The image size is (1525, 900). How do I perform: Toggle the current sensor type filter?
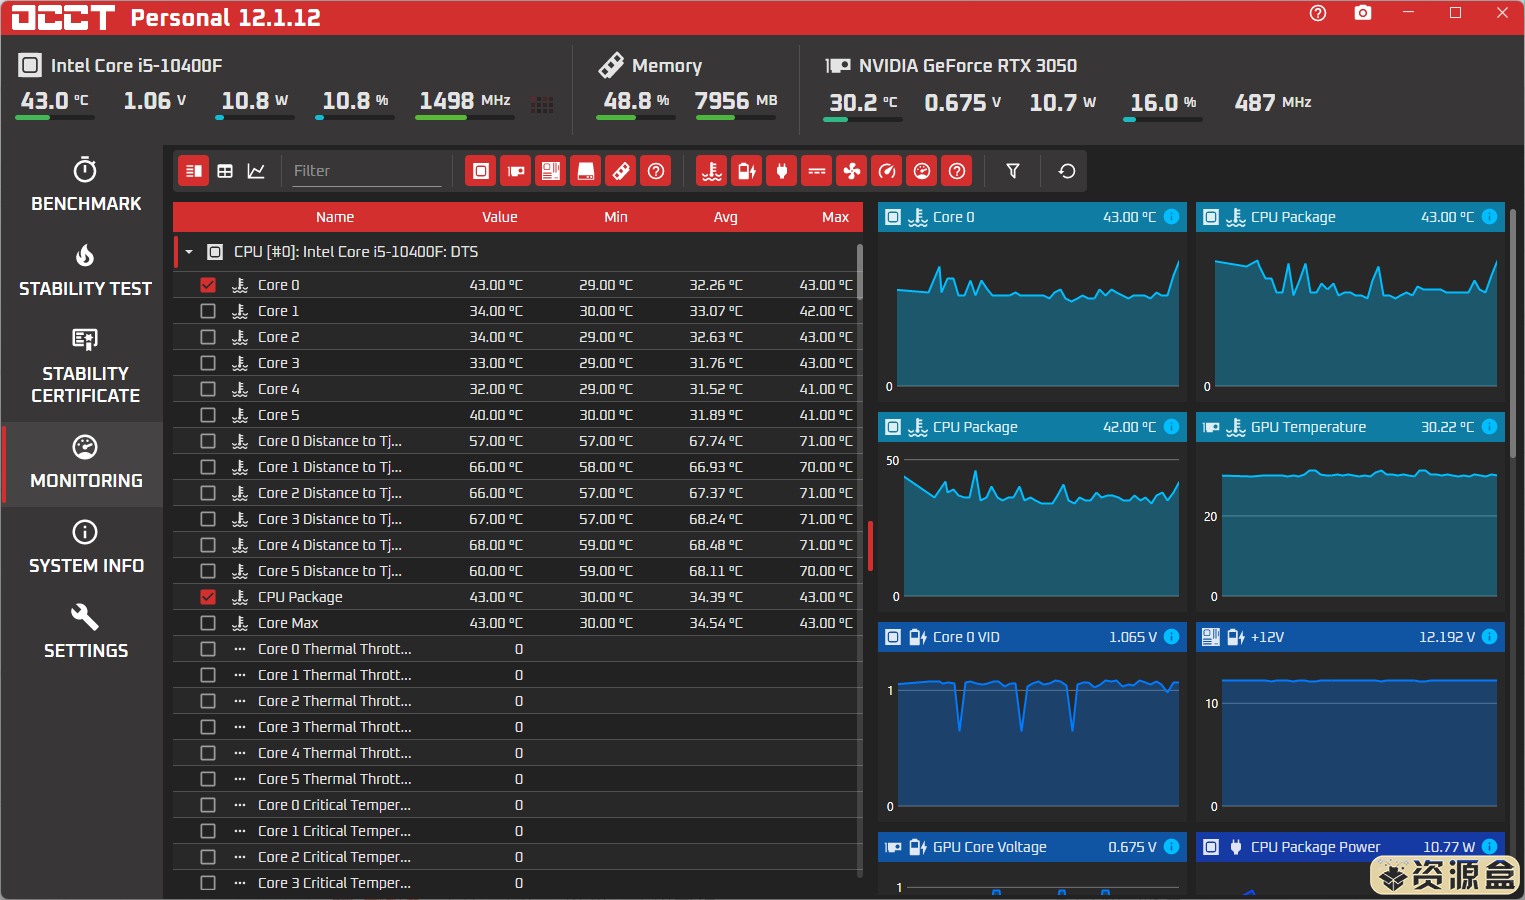pos(817,171)
